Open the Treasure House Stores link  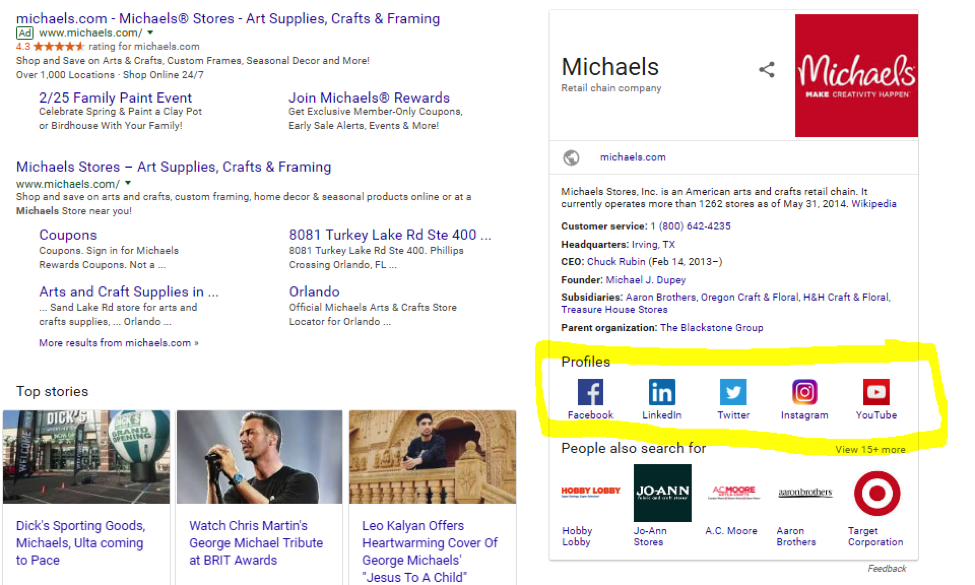(x=614, y=310)
